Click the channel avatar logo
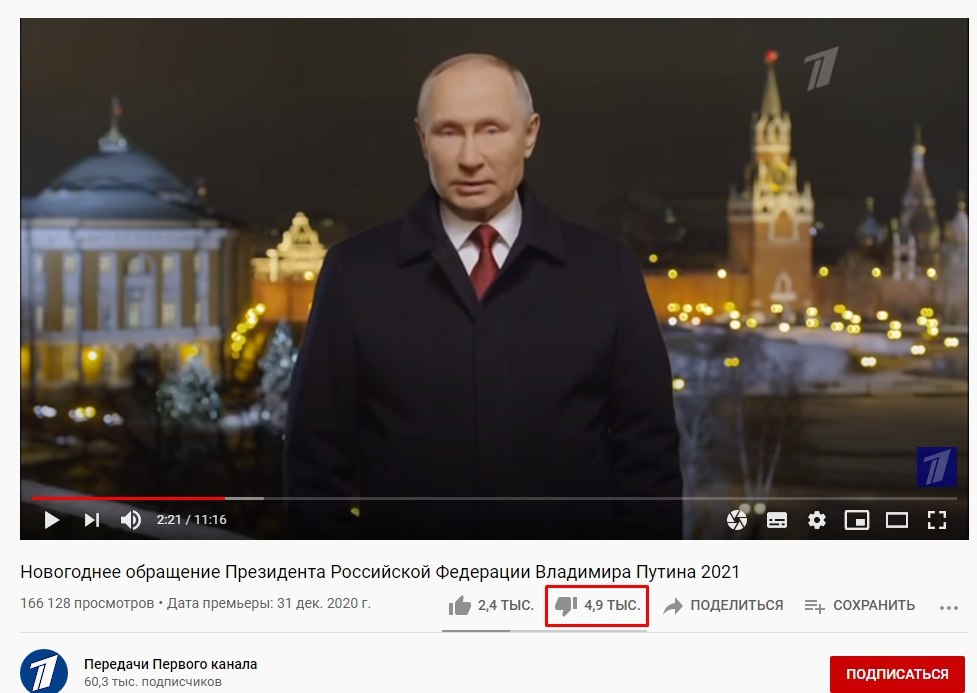The height and width of the screenshot is (693, 977). coord(44,672)
